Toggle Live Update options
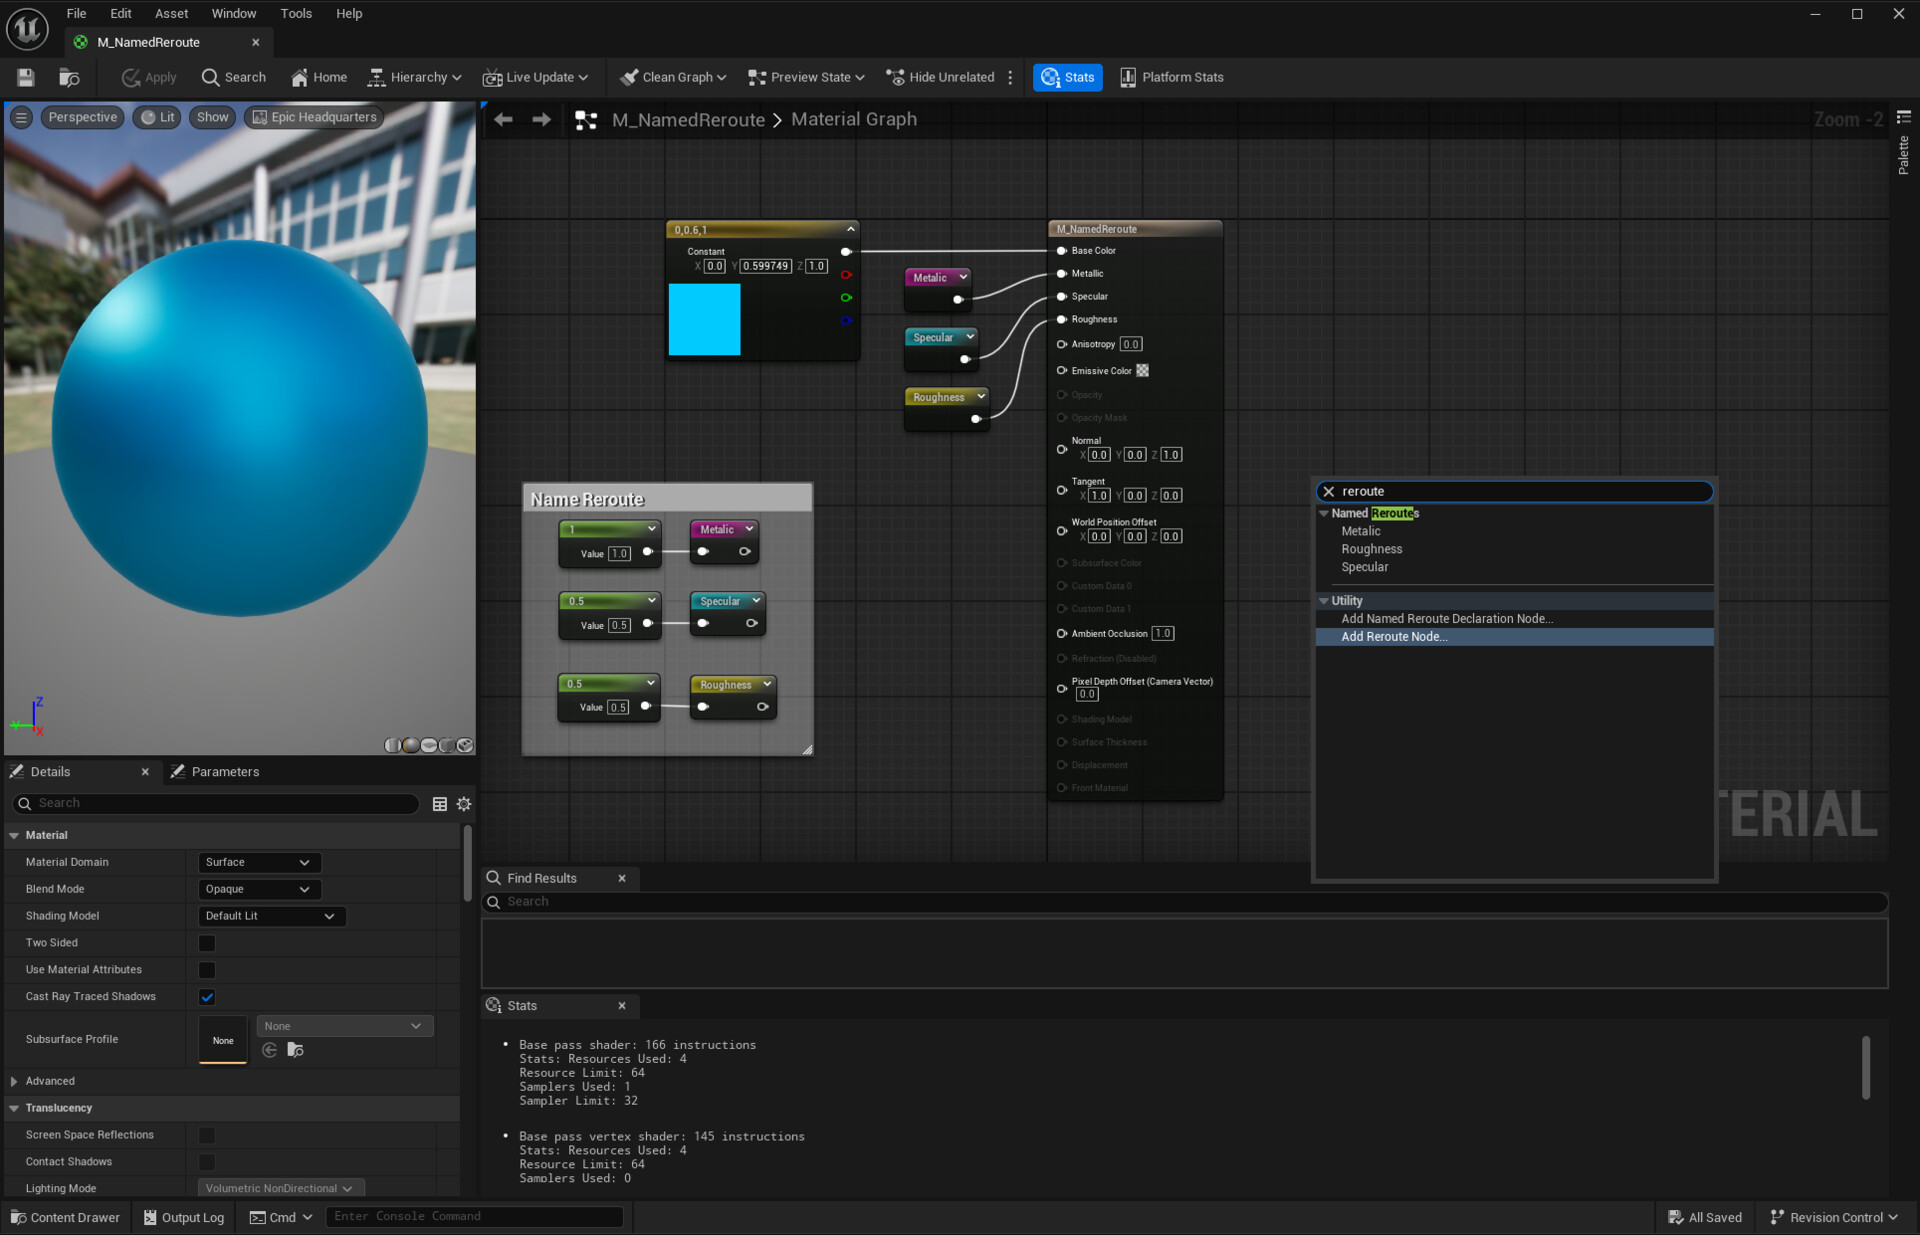Viewport: 1920px width, 1235px height. (536, 77)
